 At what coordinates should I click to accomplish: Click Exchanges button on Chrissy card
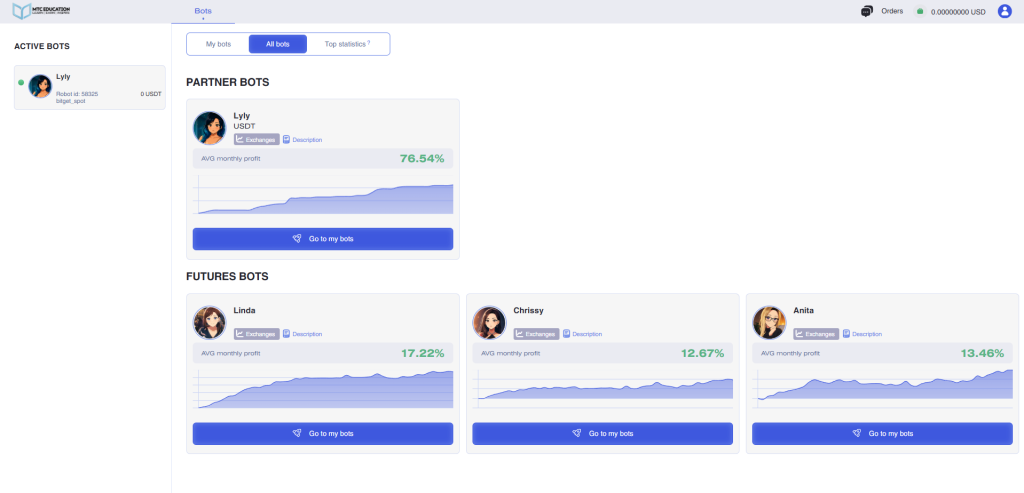pos(536,334)
